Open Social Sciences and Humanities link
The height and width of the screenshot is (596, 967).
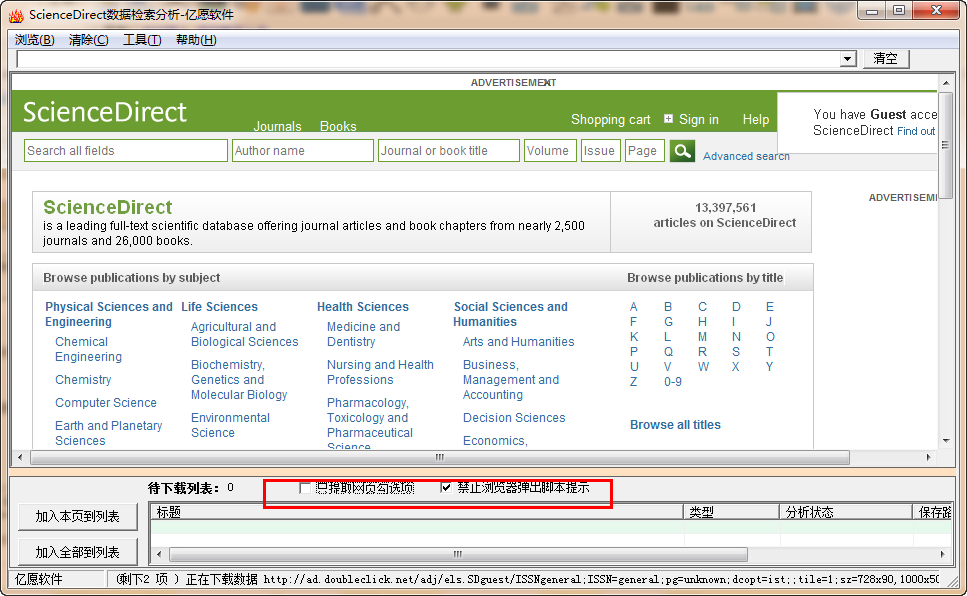(x=510, y=314)
